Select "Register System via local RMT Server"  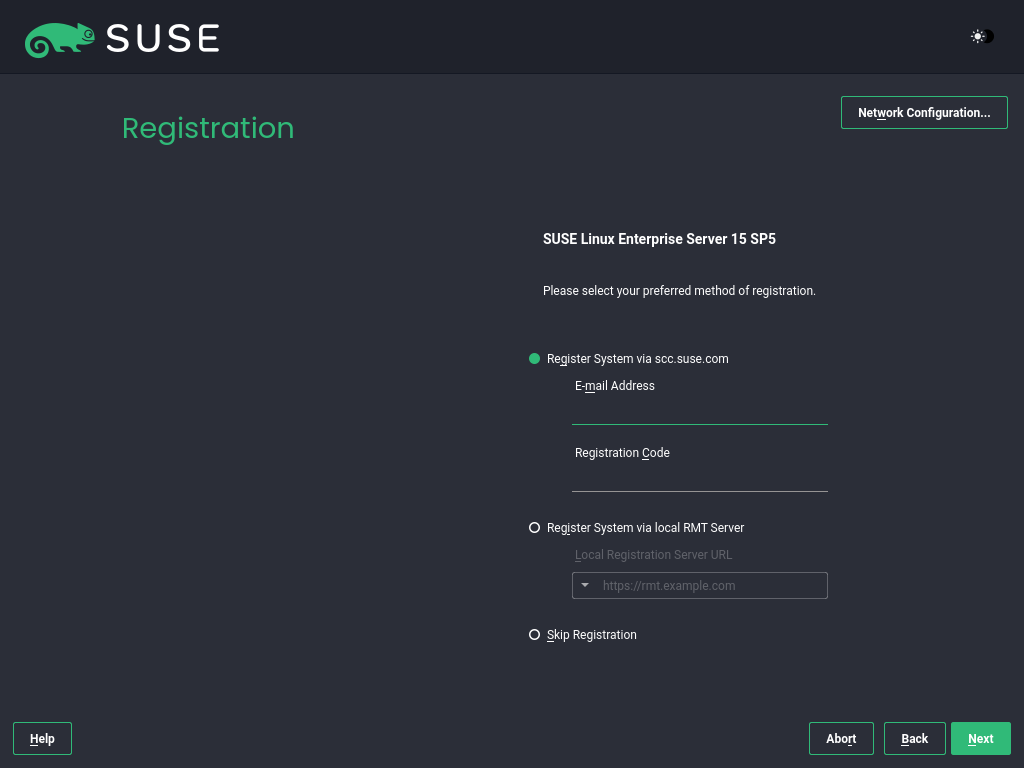[534, 527]
